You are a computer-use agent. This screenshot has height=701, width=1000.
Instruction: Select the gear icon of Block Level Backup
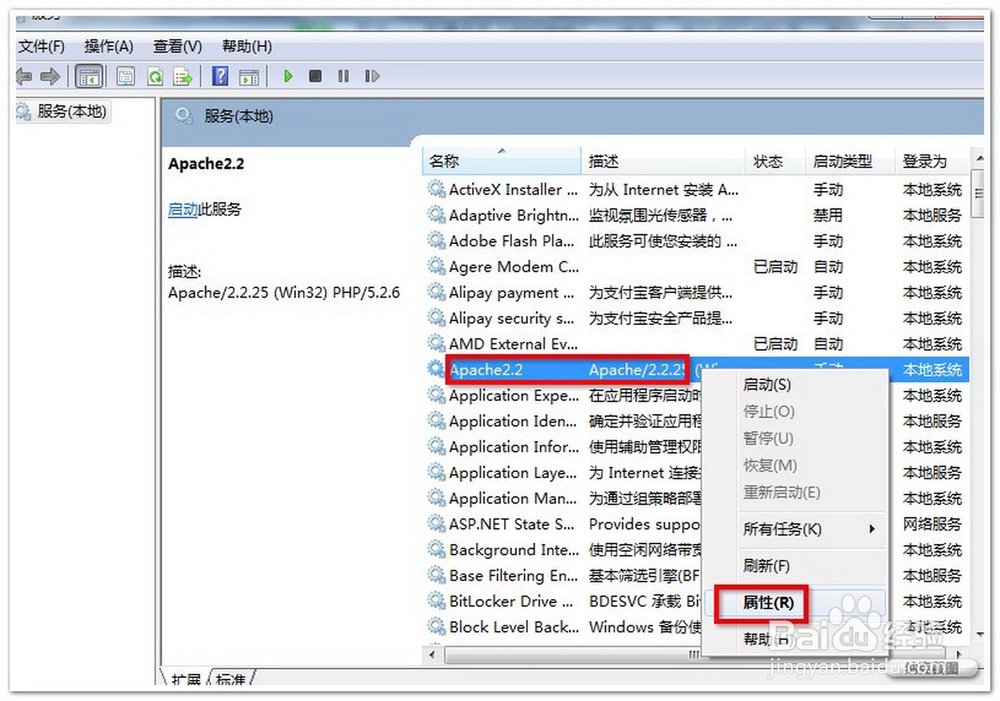click(x=436, y=626)
